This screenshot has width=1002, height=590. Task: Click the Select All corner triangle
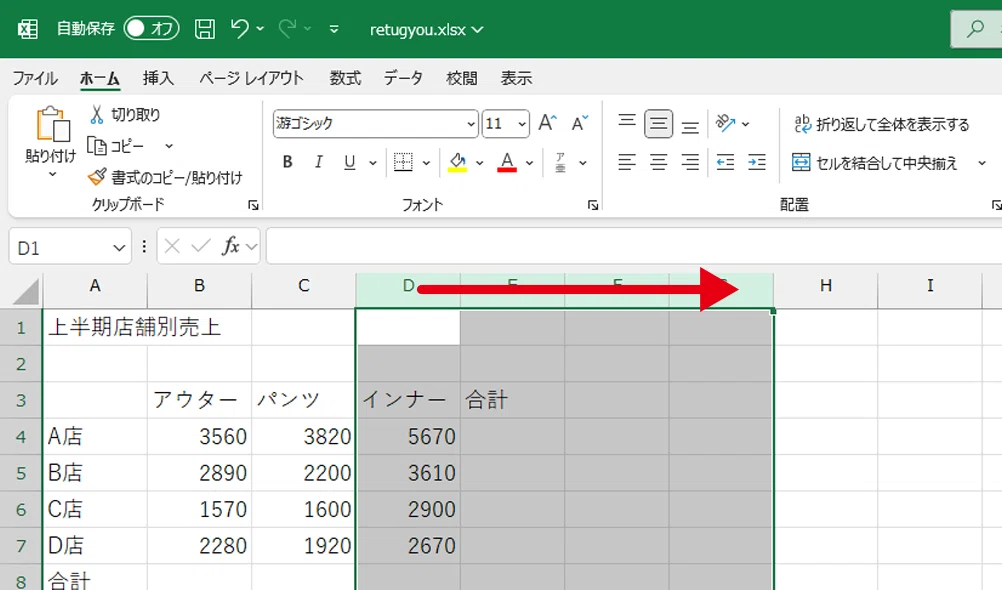(25, 292)
